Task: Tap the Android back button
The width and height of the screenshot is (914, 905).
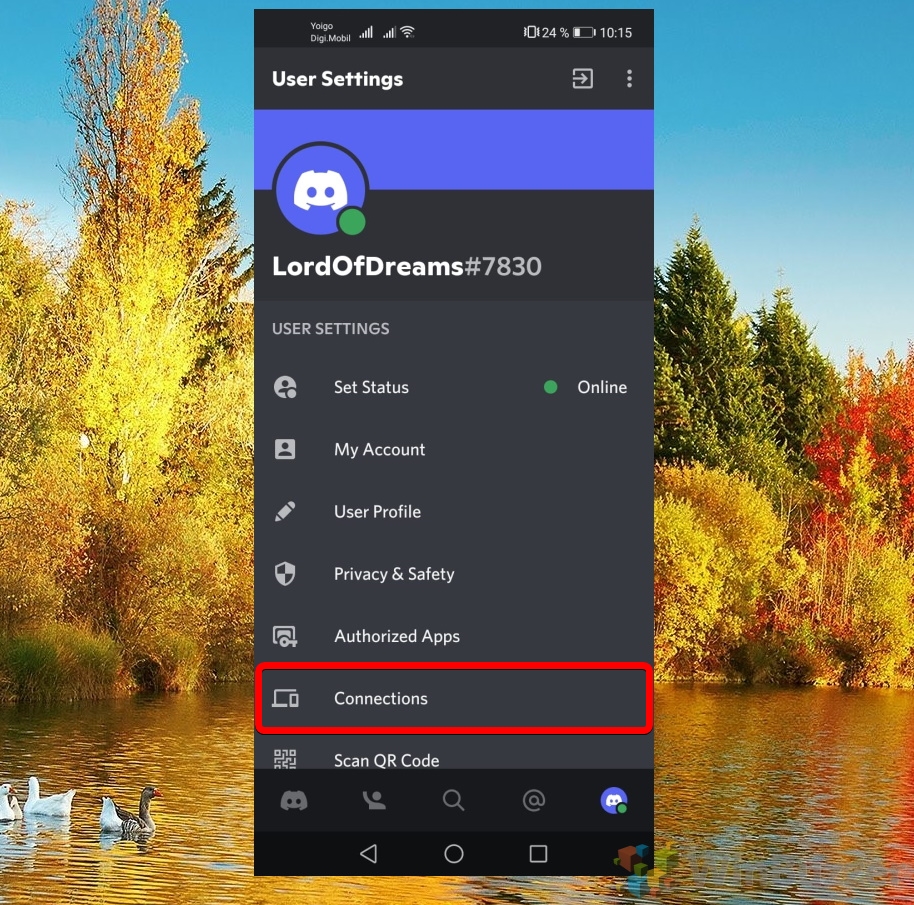Action: click(x=368, y=854)
